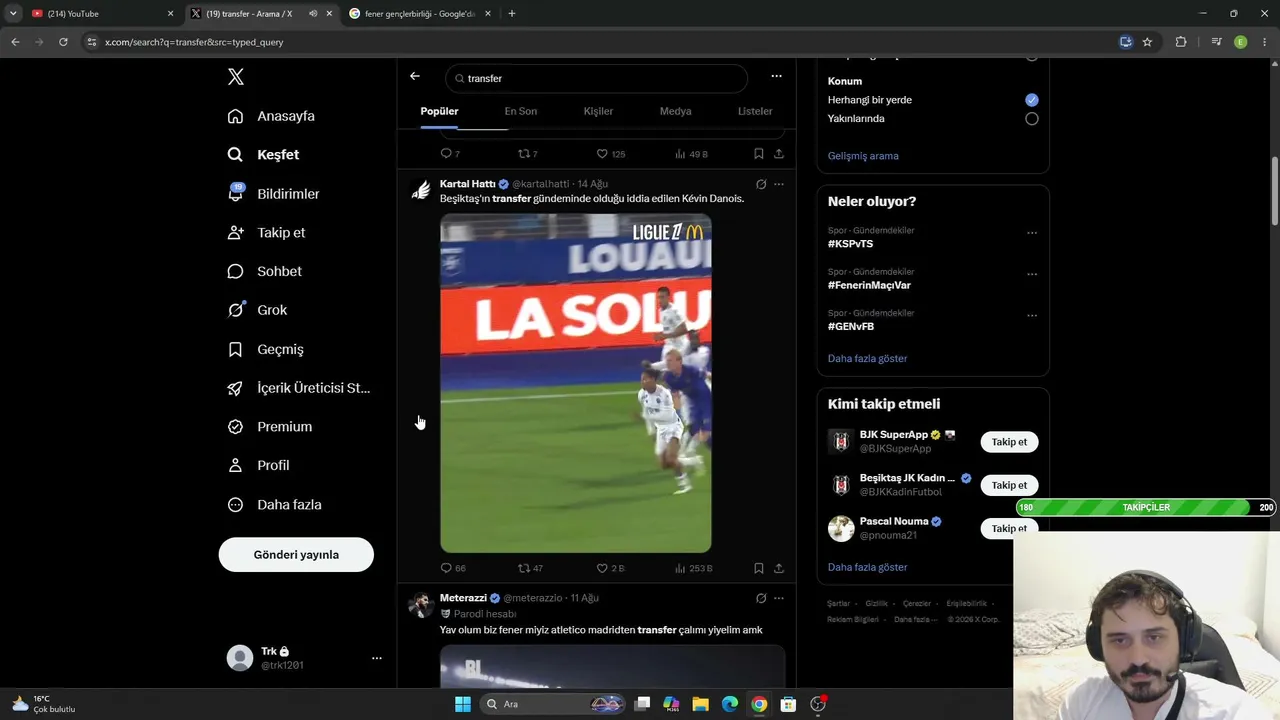Follow BJK SuperApp with Takip et
This screenshot has width=1280, height=720.
pyautogui.click(x=1009, y=442)
